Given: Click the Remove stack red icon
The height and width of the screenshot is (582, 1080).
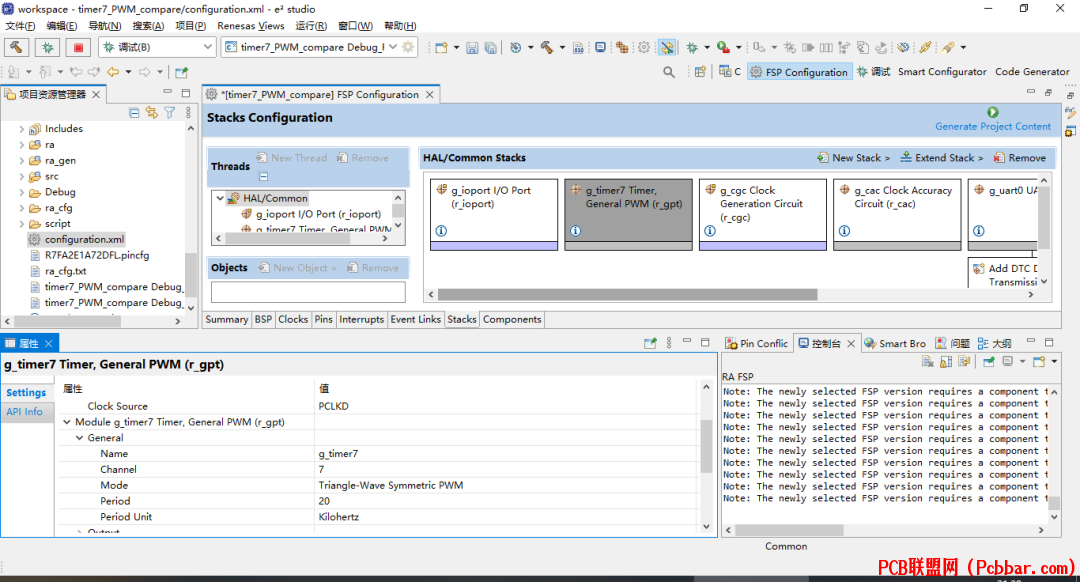Looking at the screenshot, I should [999, 158].
